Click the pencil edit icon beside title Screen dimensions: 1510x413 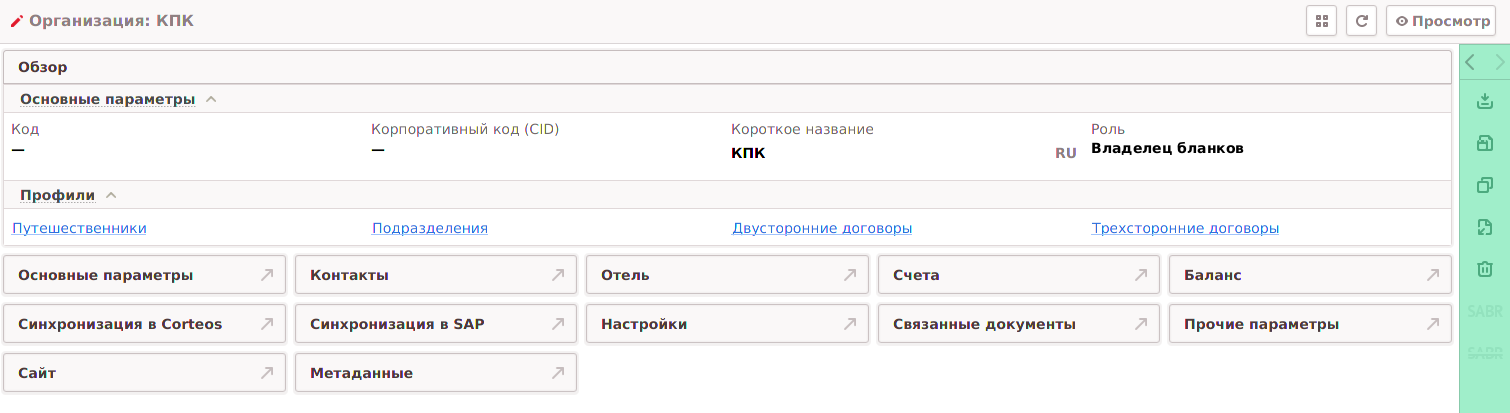16,20
